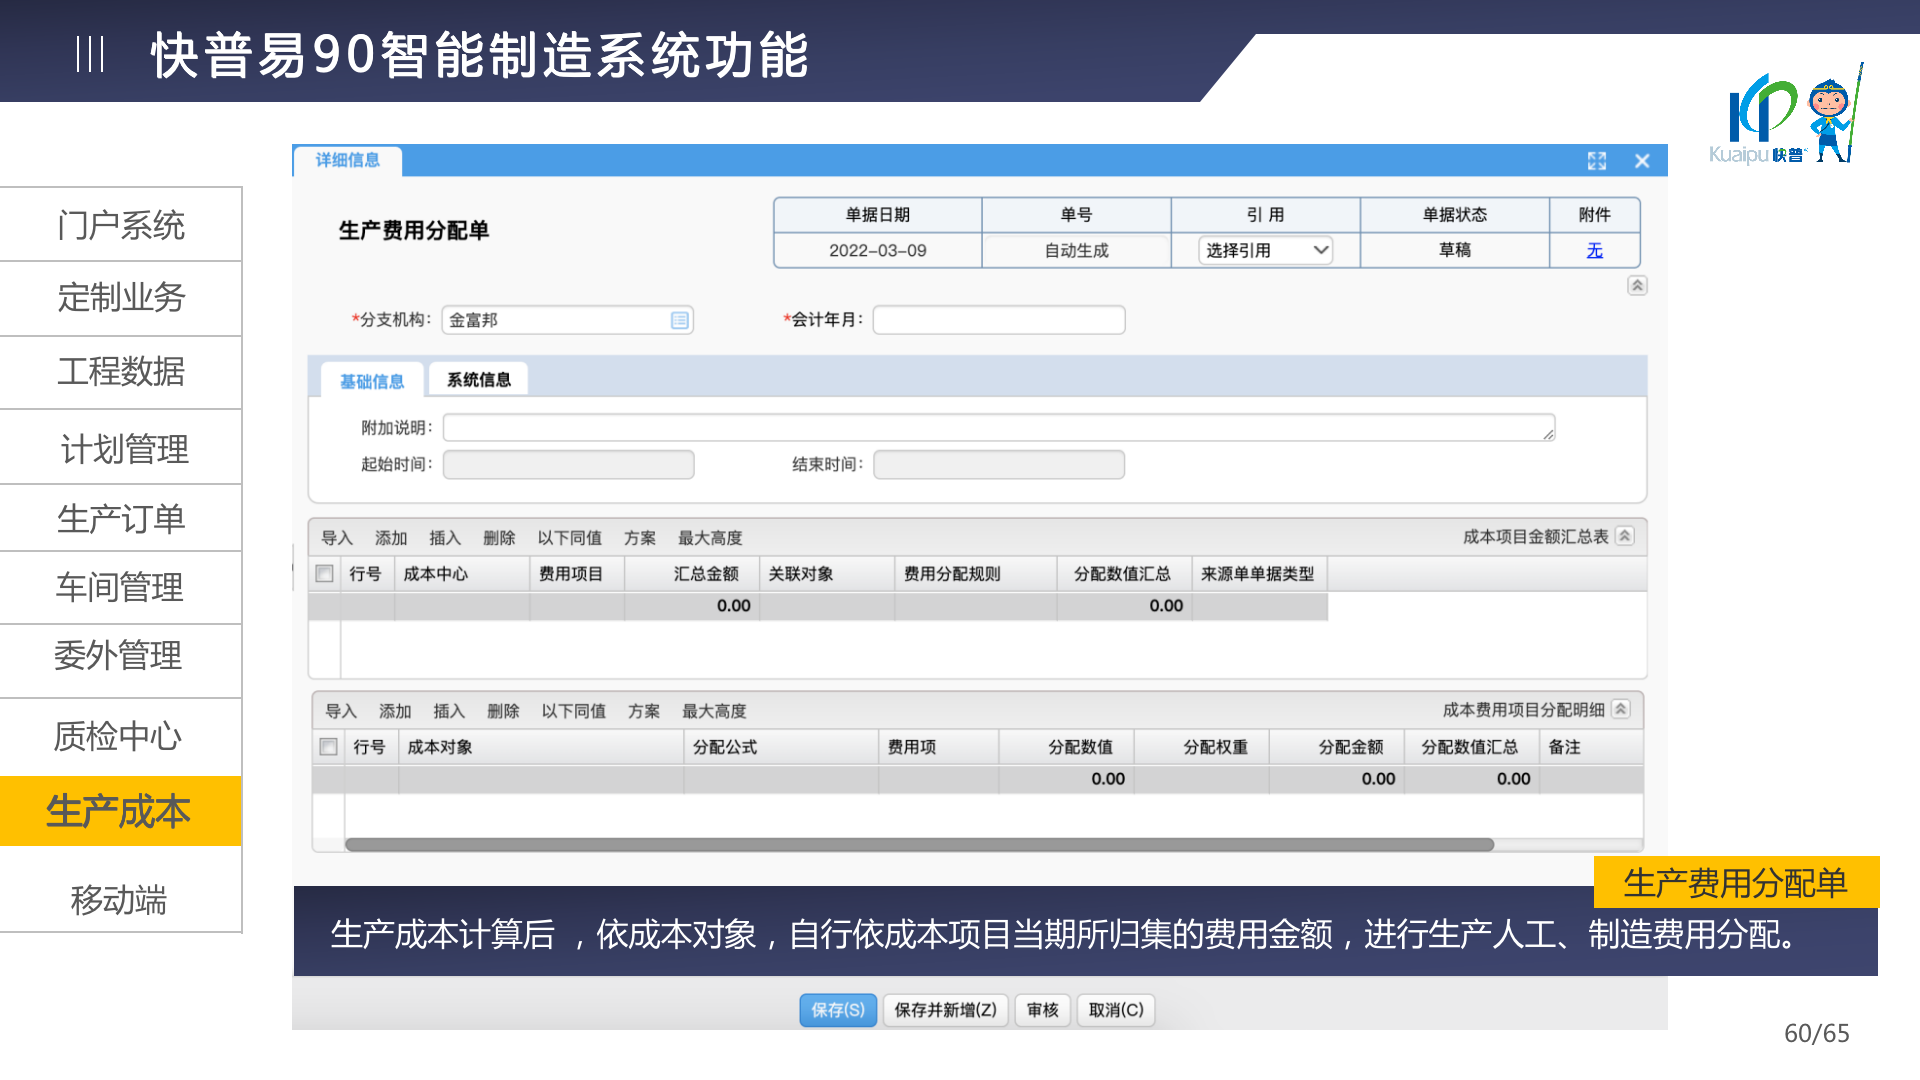Click 审核 button

(1042, 1010)
